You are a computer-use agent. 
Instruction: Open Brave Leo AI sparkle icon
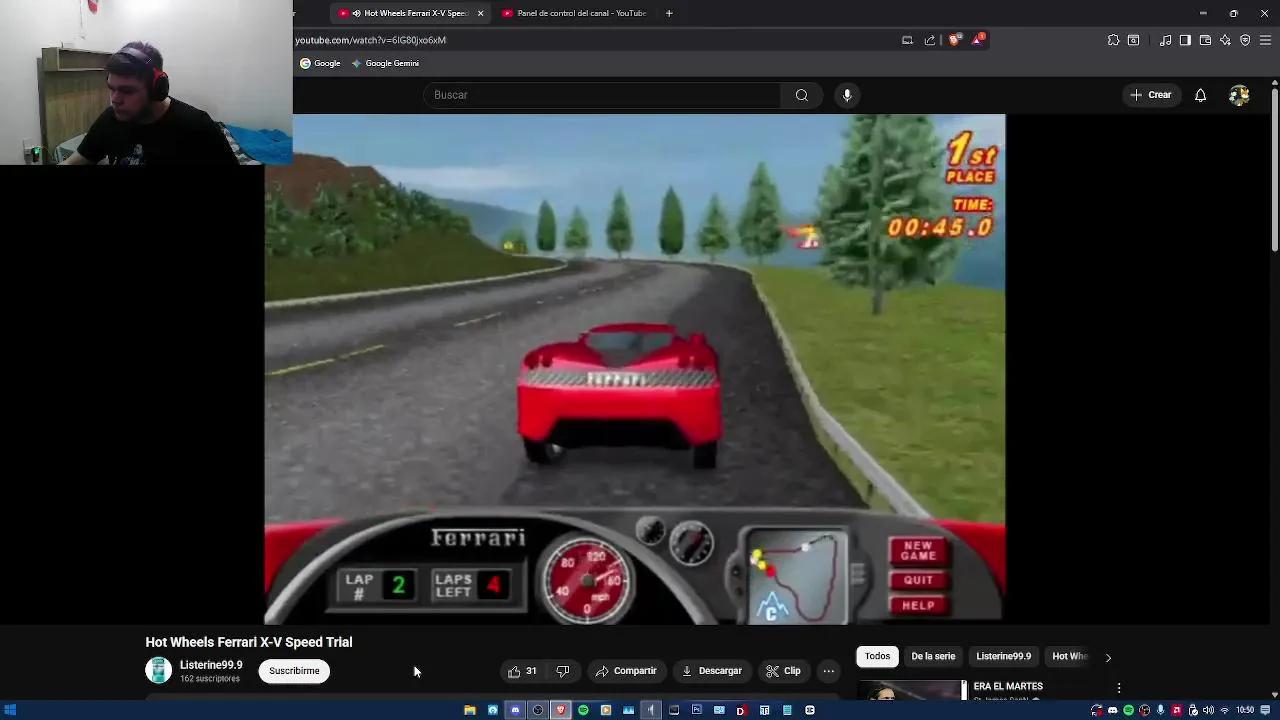point(1225,40)
